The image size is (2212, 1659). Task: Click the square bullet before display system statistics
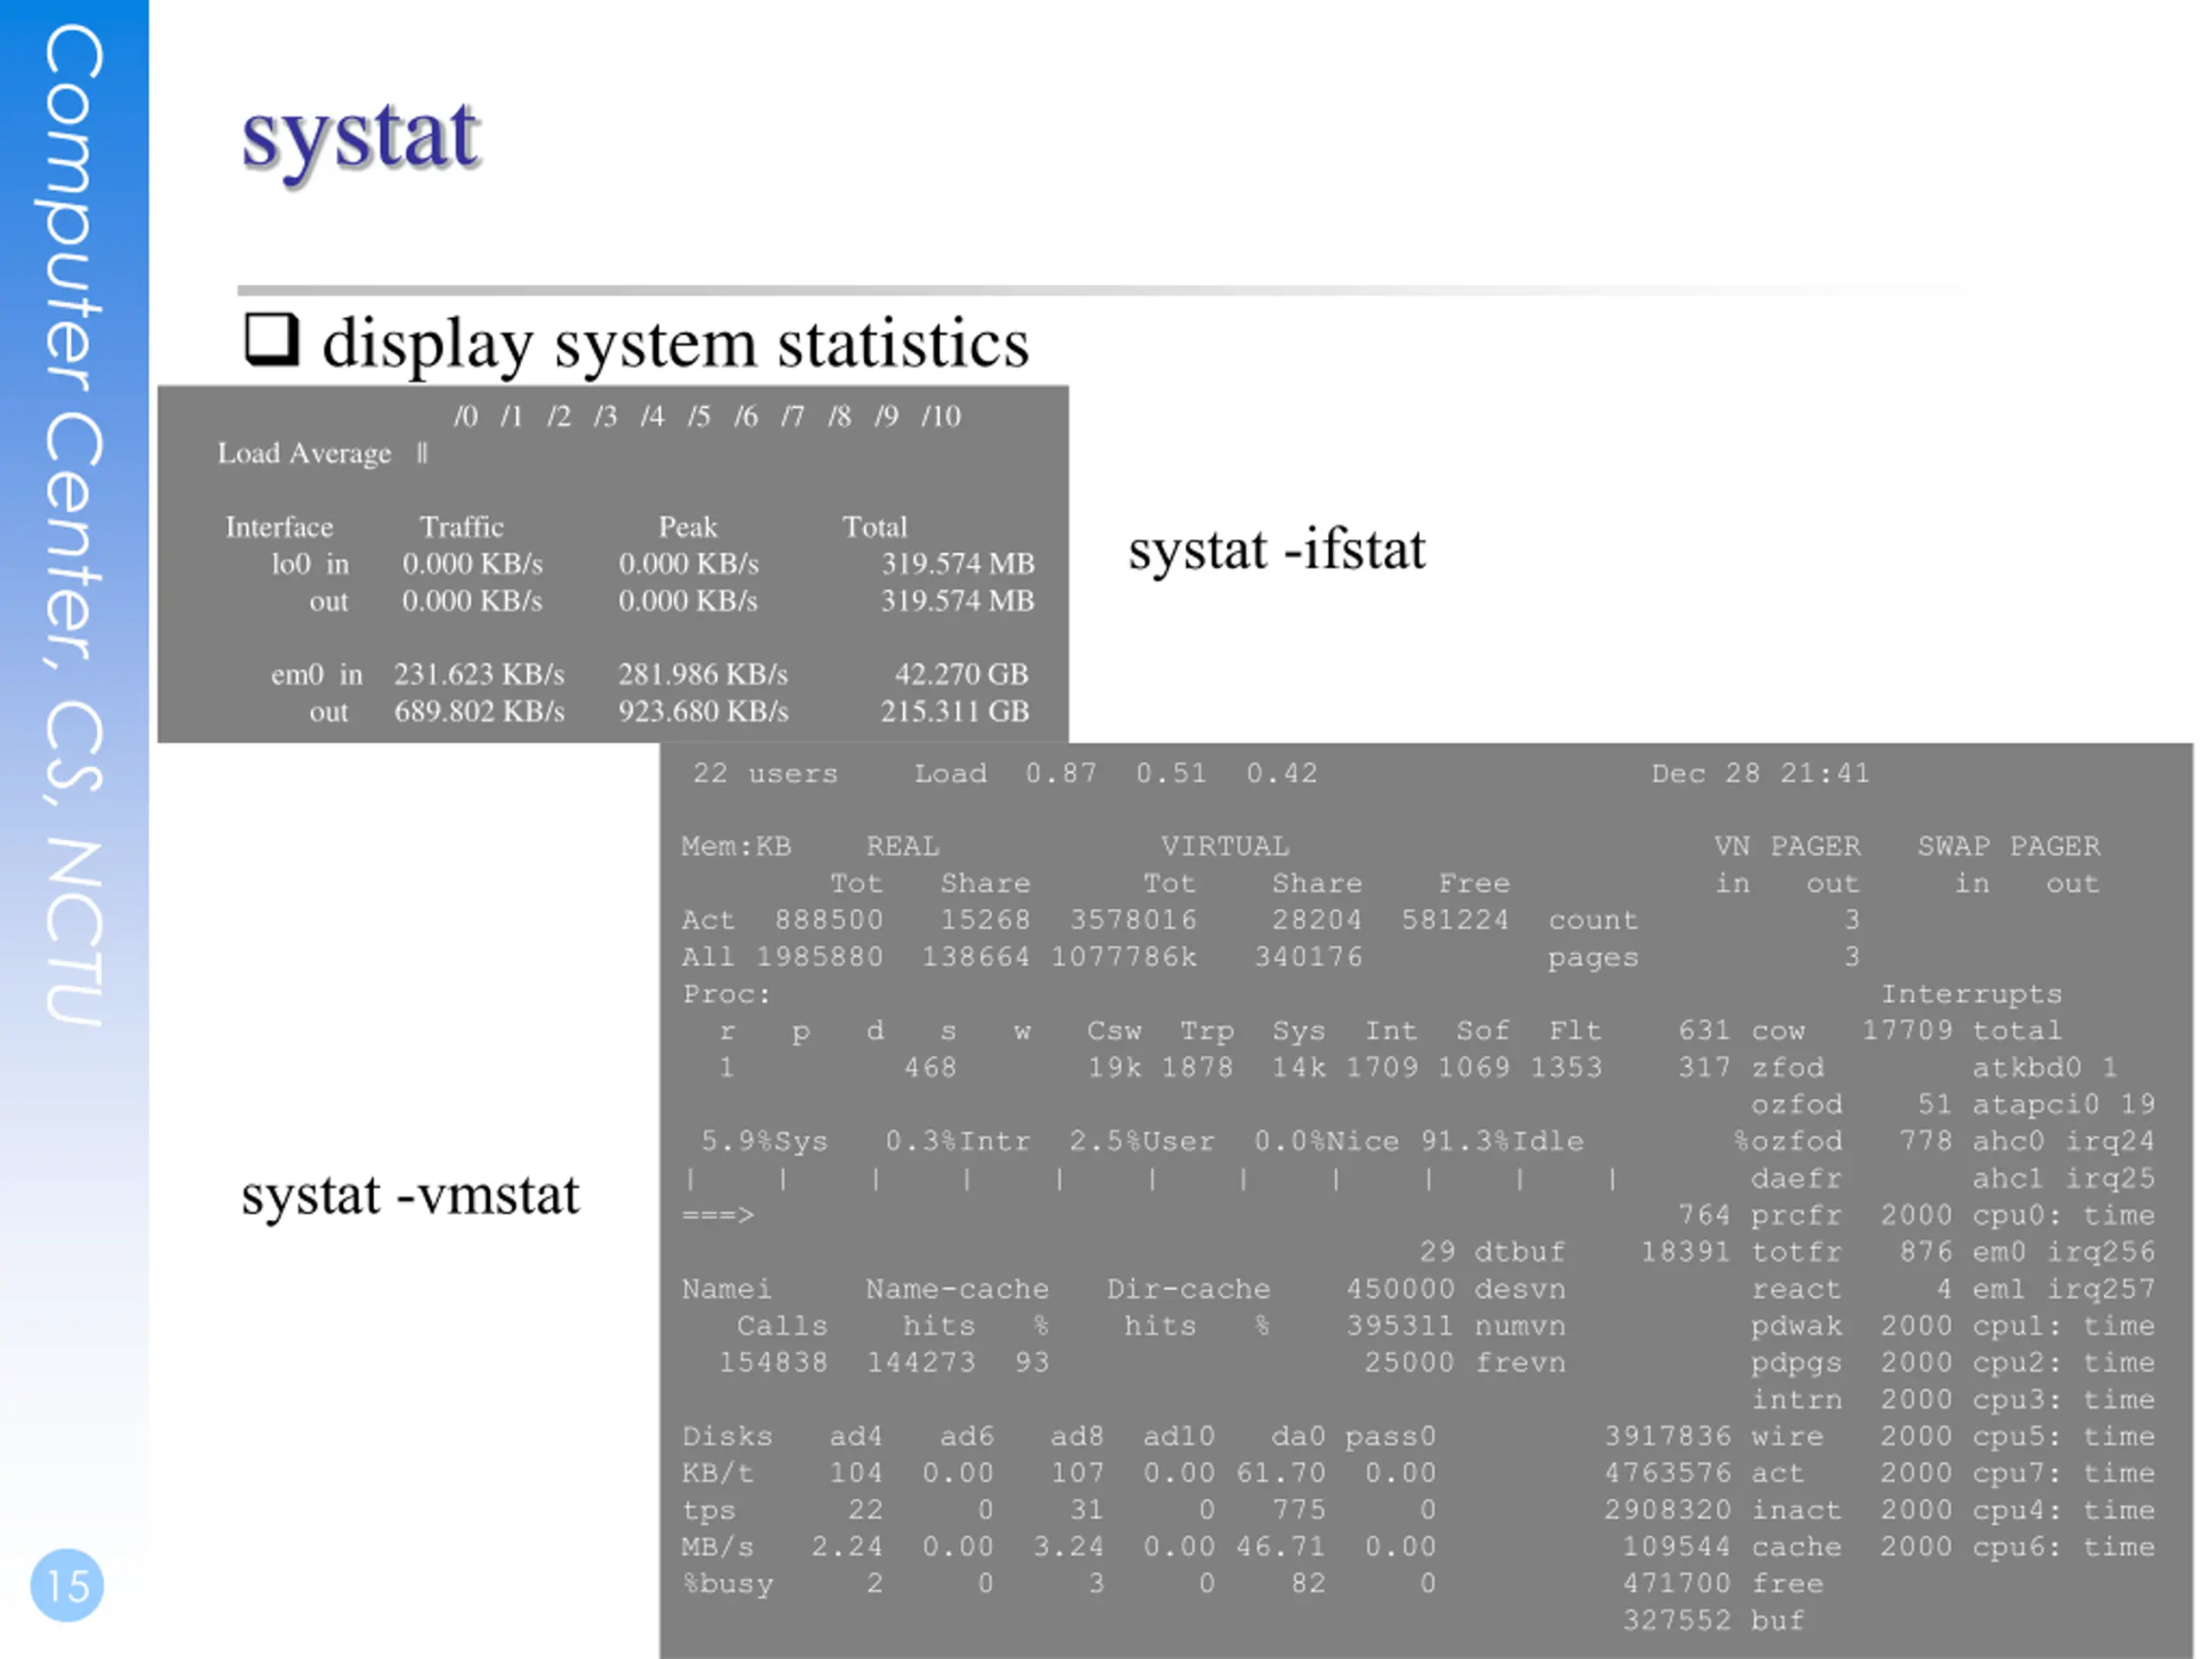(x=271, y=339)
